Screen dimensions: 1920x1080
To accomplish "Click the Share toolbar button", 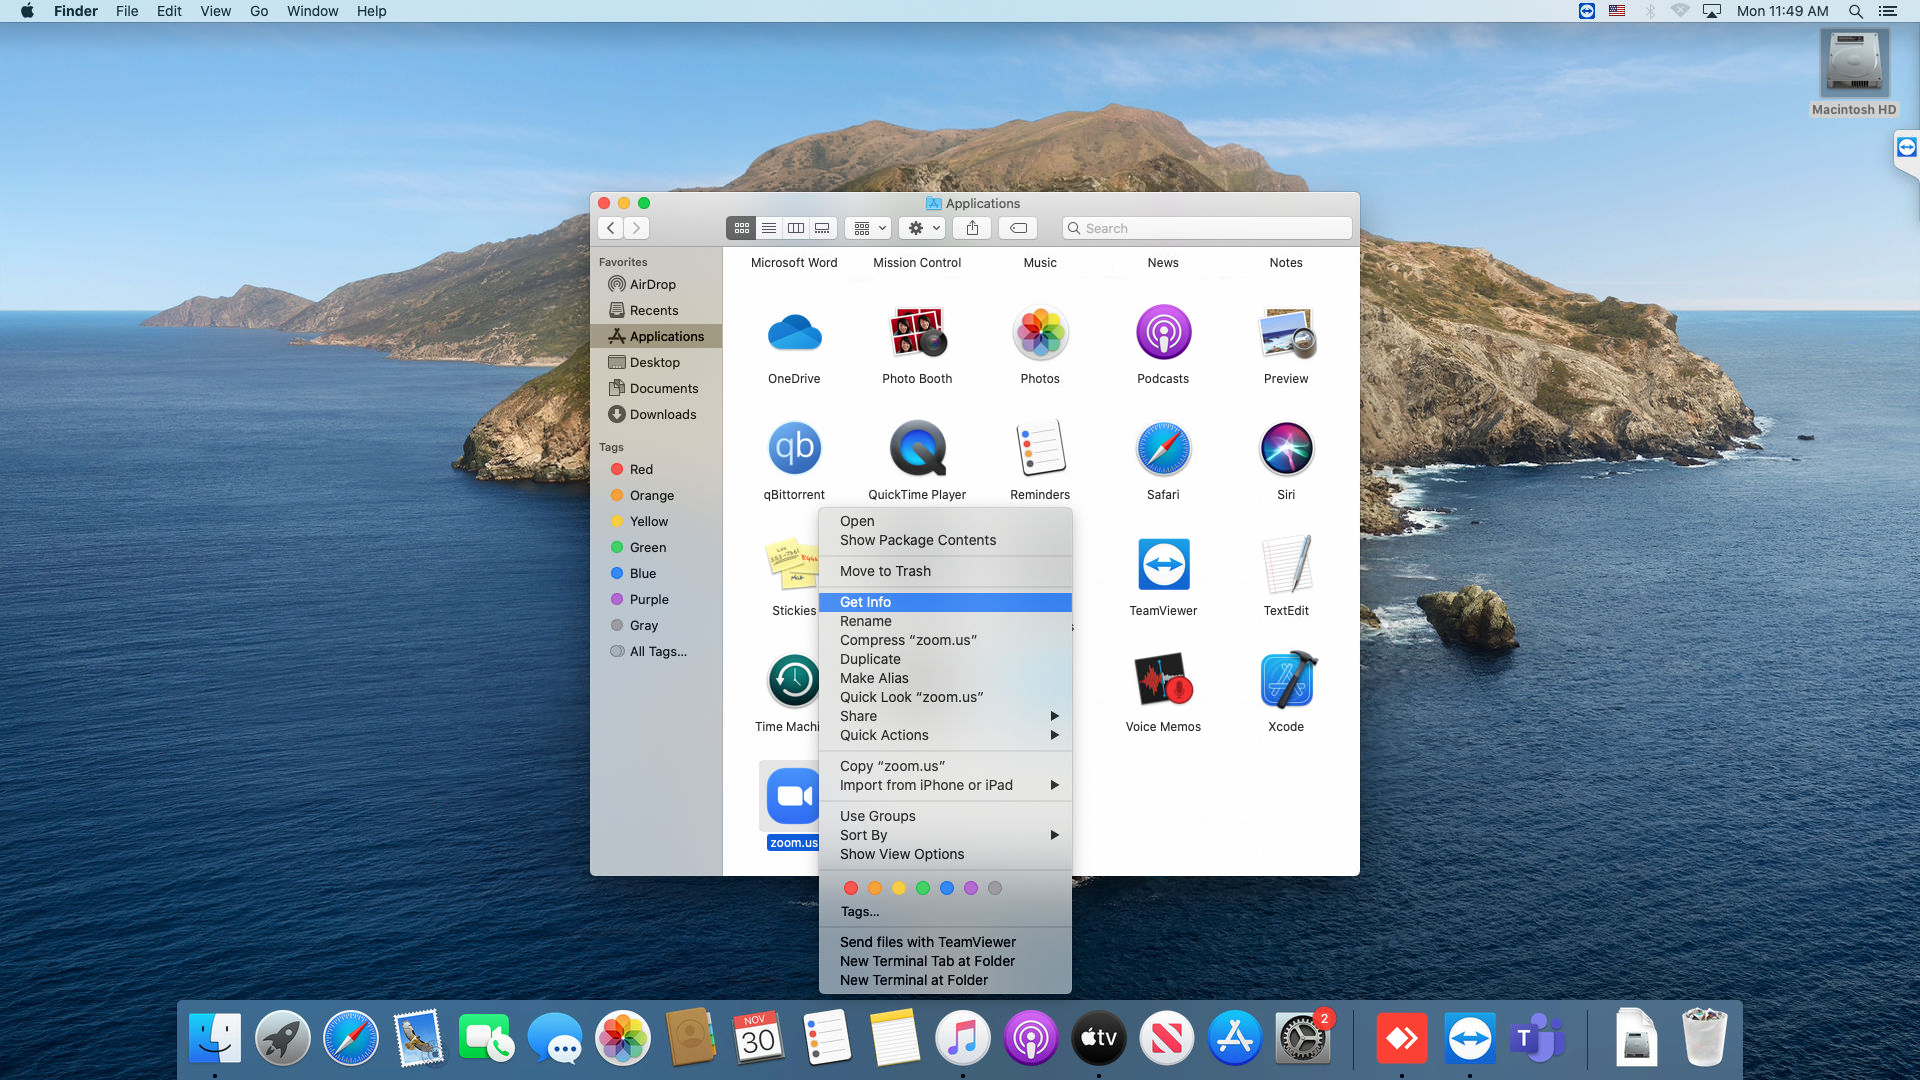I will pyautogui.click(x=972, y=228).
